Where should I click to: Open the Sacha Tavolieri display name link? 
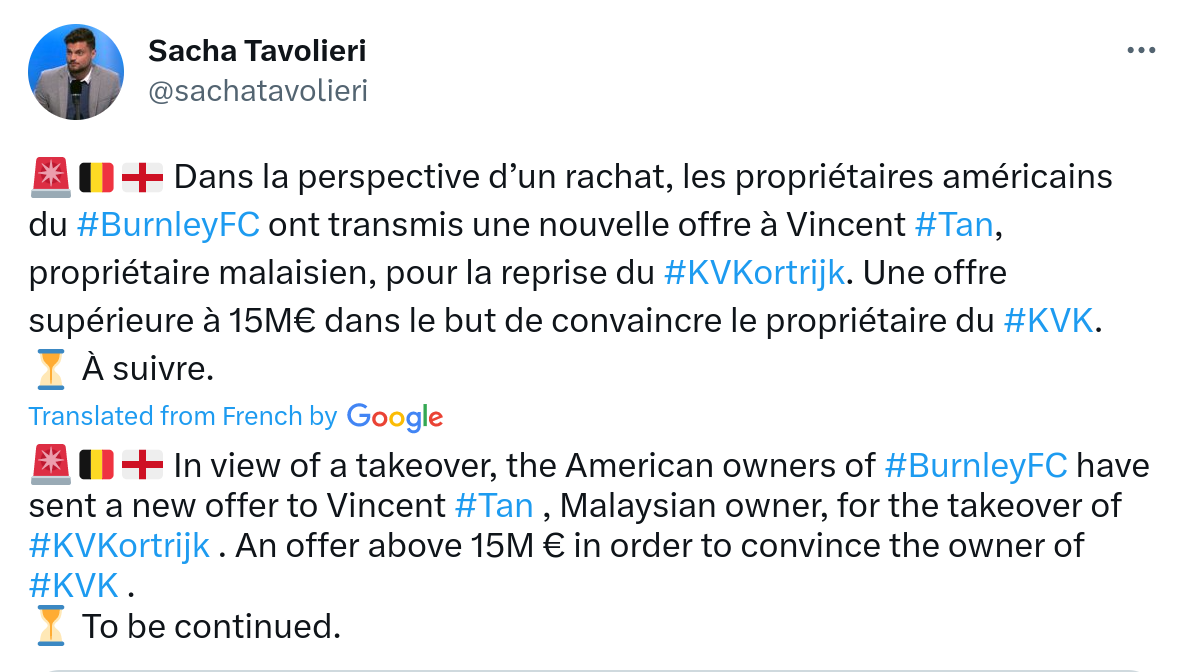(x=257, y=50)
